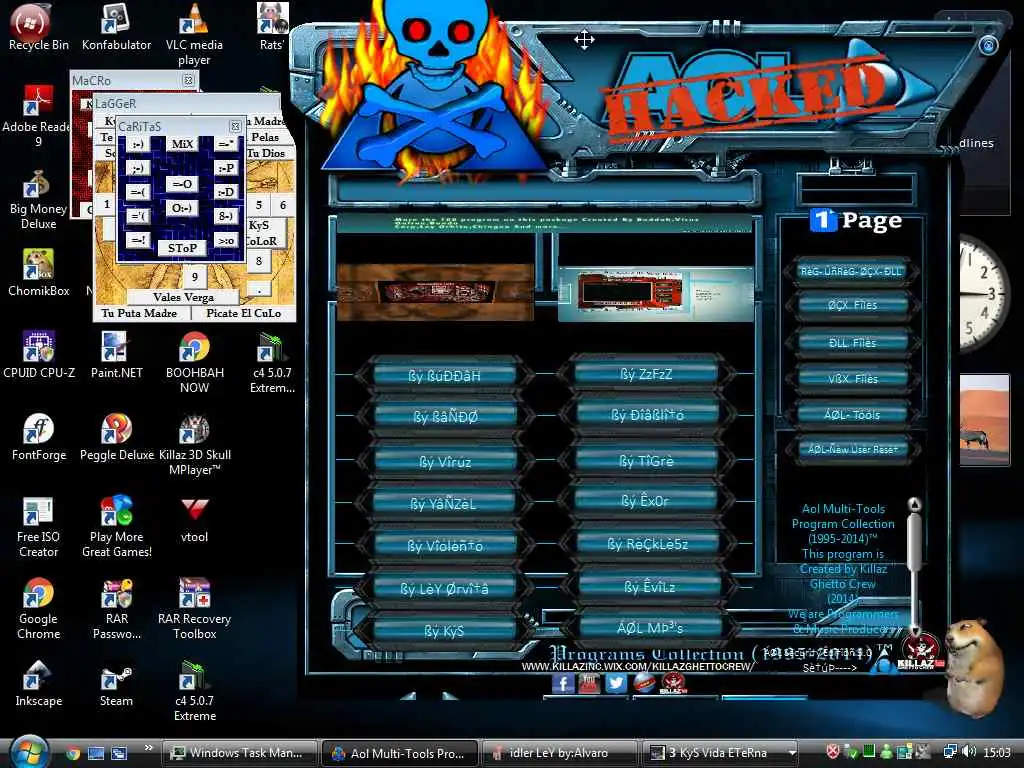Expand the quick launch overflow chevron
Viewport: 1024px width, 768px height.
coord(149,748)
